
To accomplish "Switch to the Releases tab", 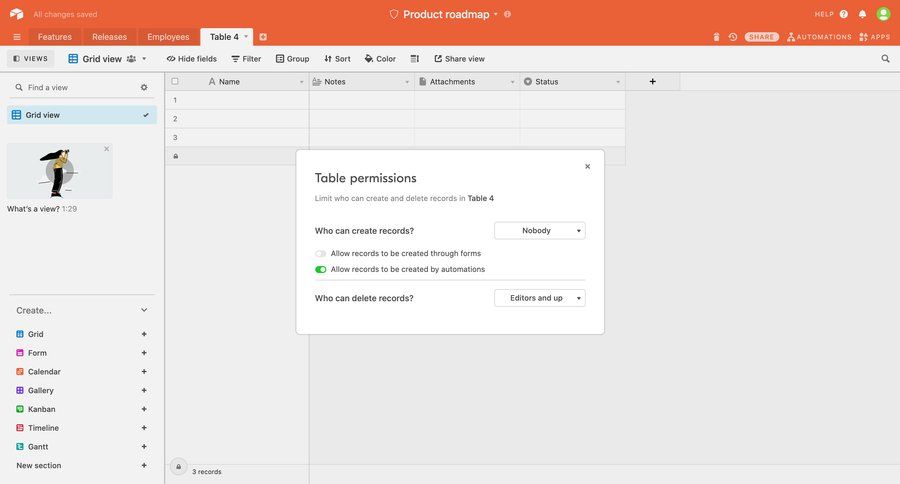I will pos(110,37).
